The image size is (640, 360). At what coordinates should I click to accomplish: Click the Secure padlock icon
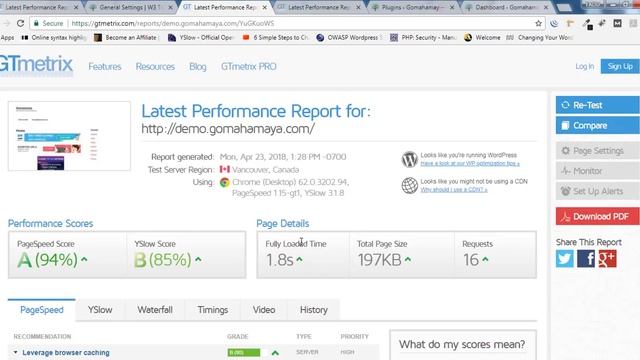point(36,23)
